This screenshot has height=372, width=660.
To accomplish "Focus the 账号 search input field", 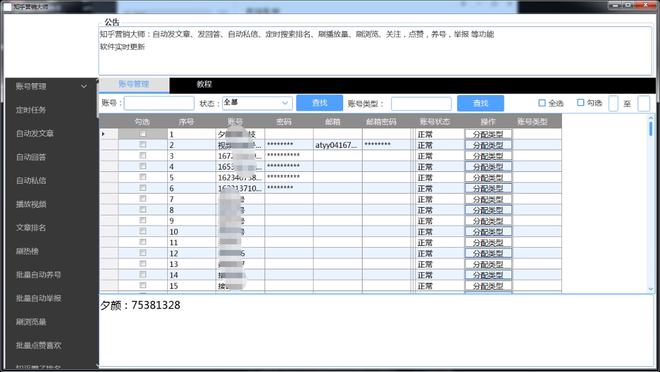I will click(159, 103).
